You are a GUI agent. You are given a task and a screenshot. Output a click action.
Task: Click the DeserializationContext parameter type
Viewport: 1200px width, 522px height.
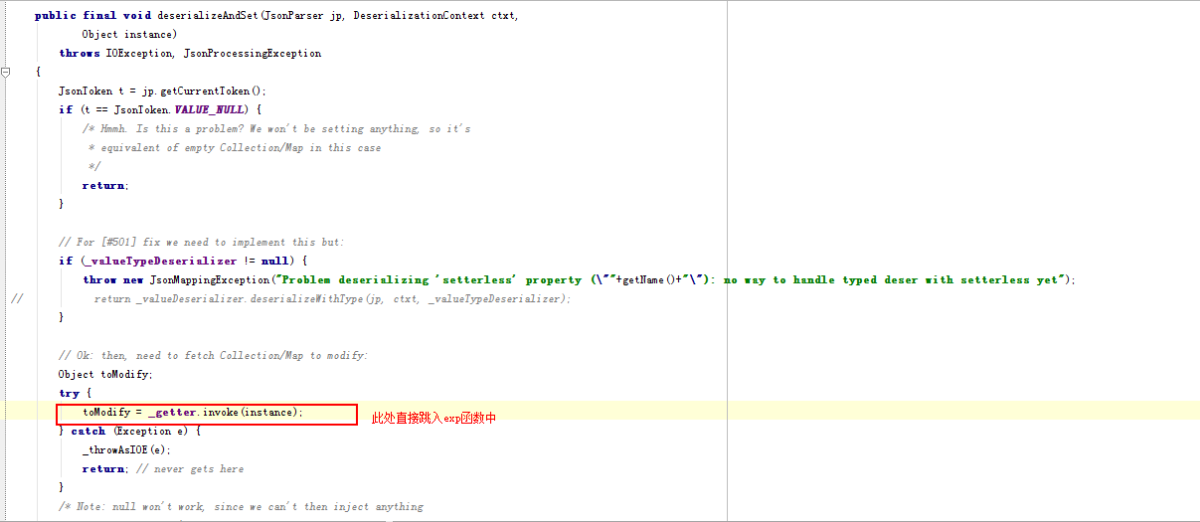pos(420,15)
